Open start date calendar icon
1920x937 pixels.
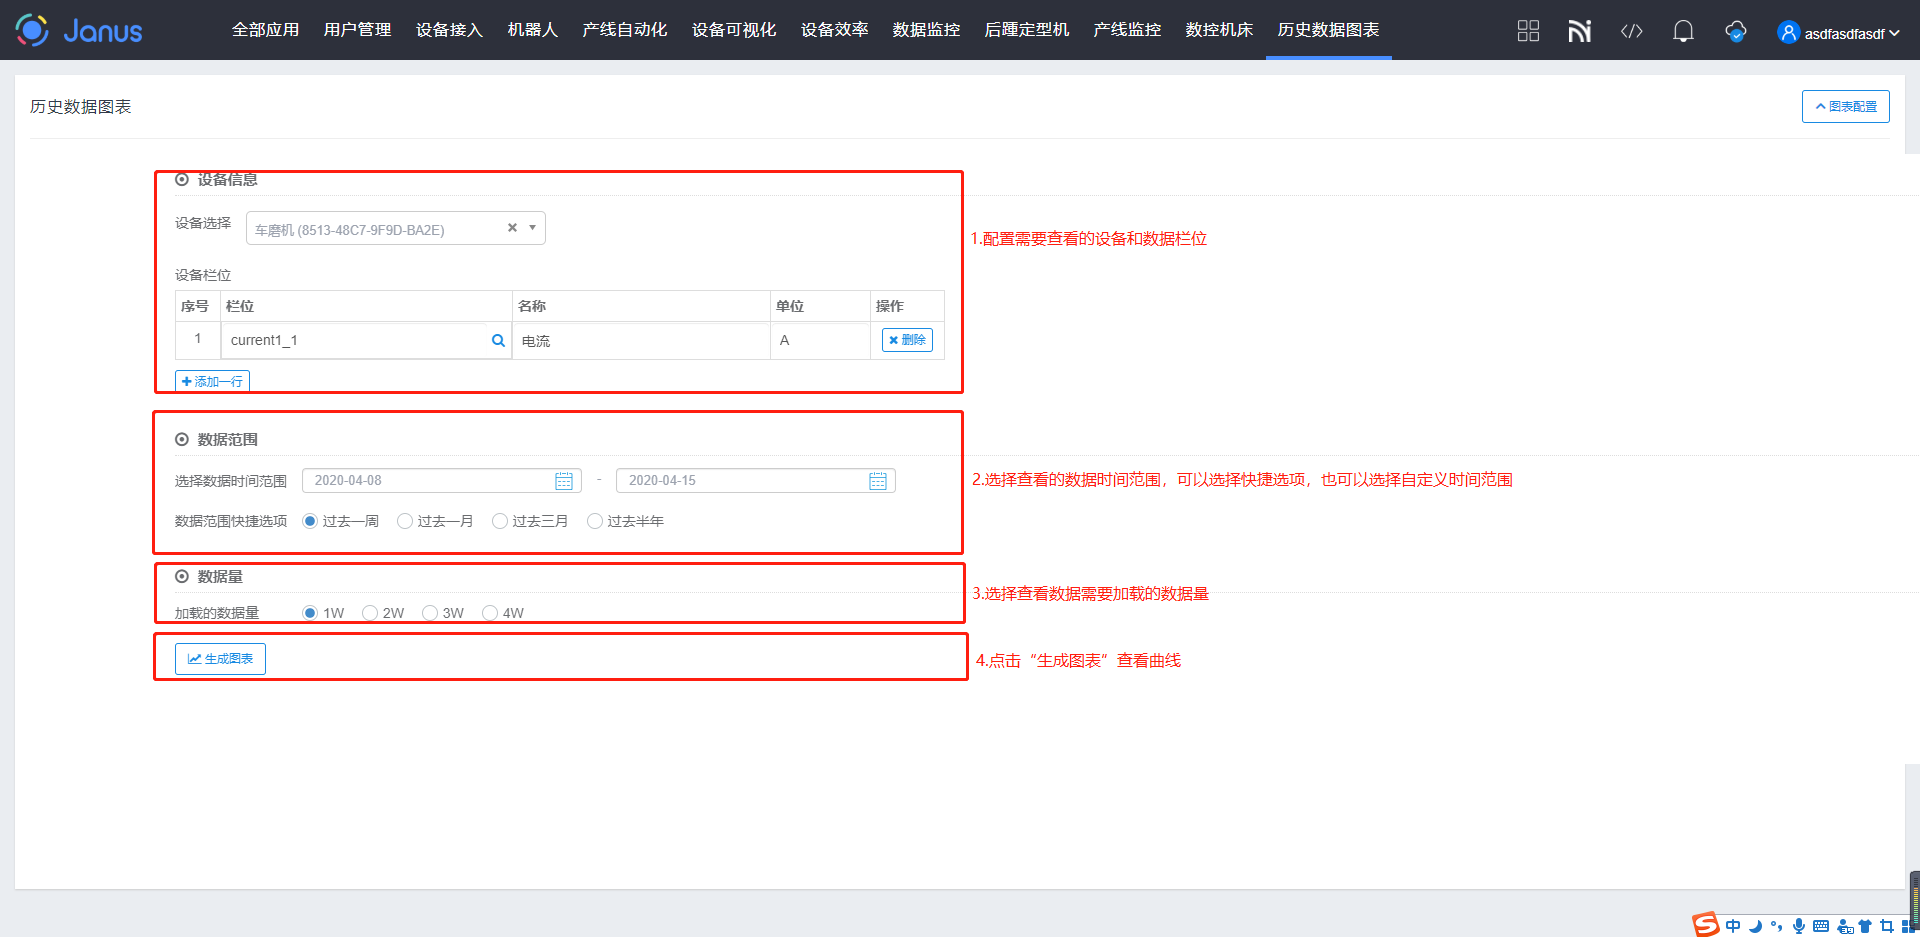(564, 481)
